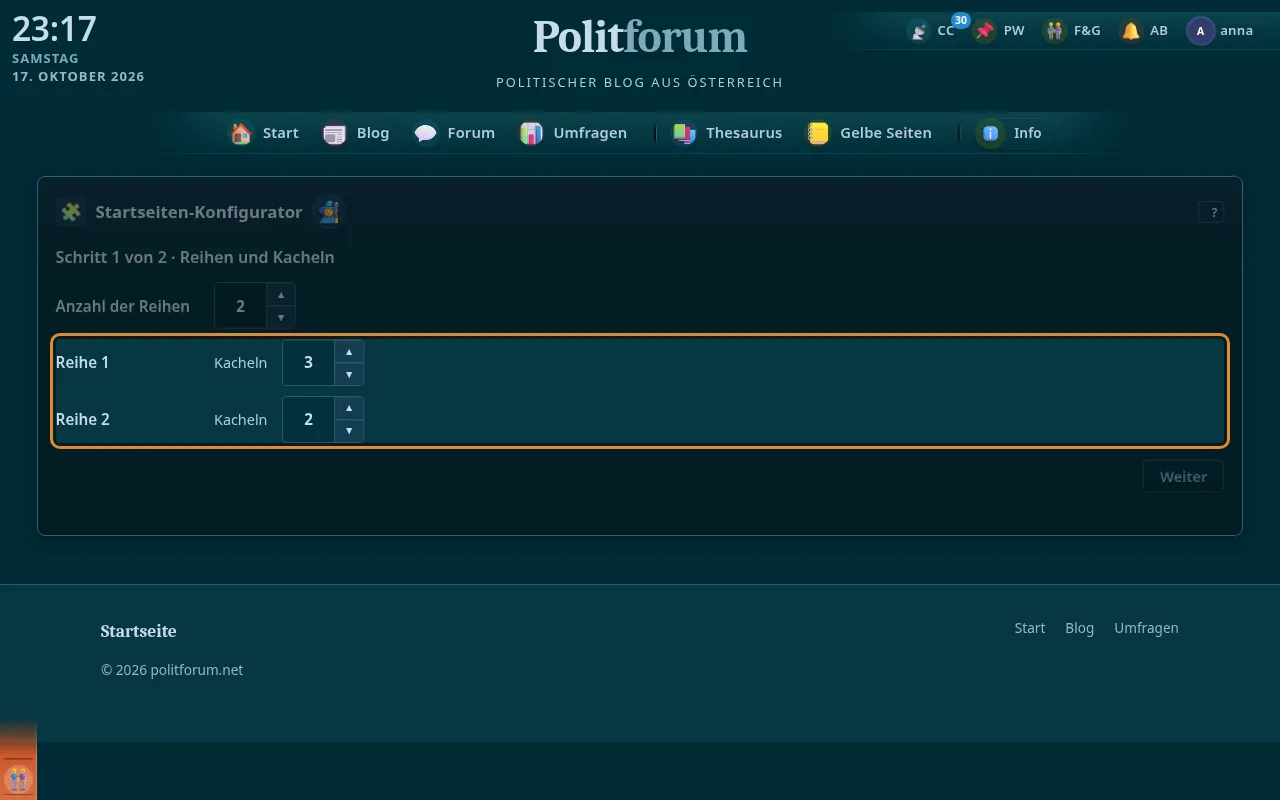Open the CC satellite dish icon
The width and height of the screenshot is (1280, 800).
pyautogui.click(x=918, y=31)
